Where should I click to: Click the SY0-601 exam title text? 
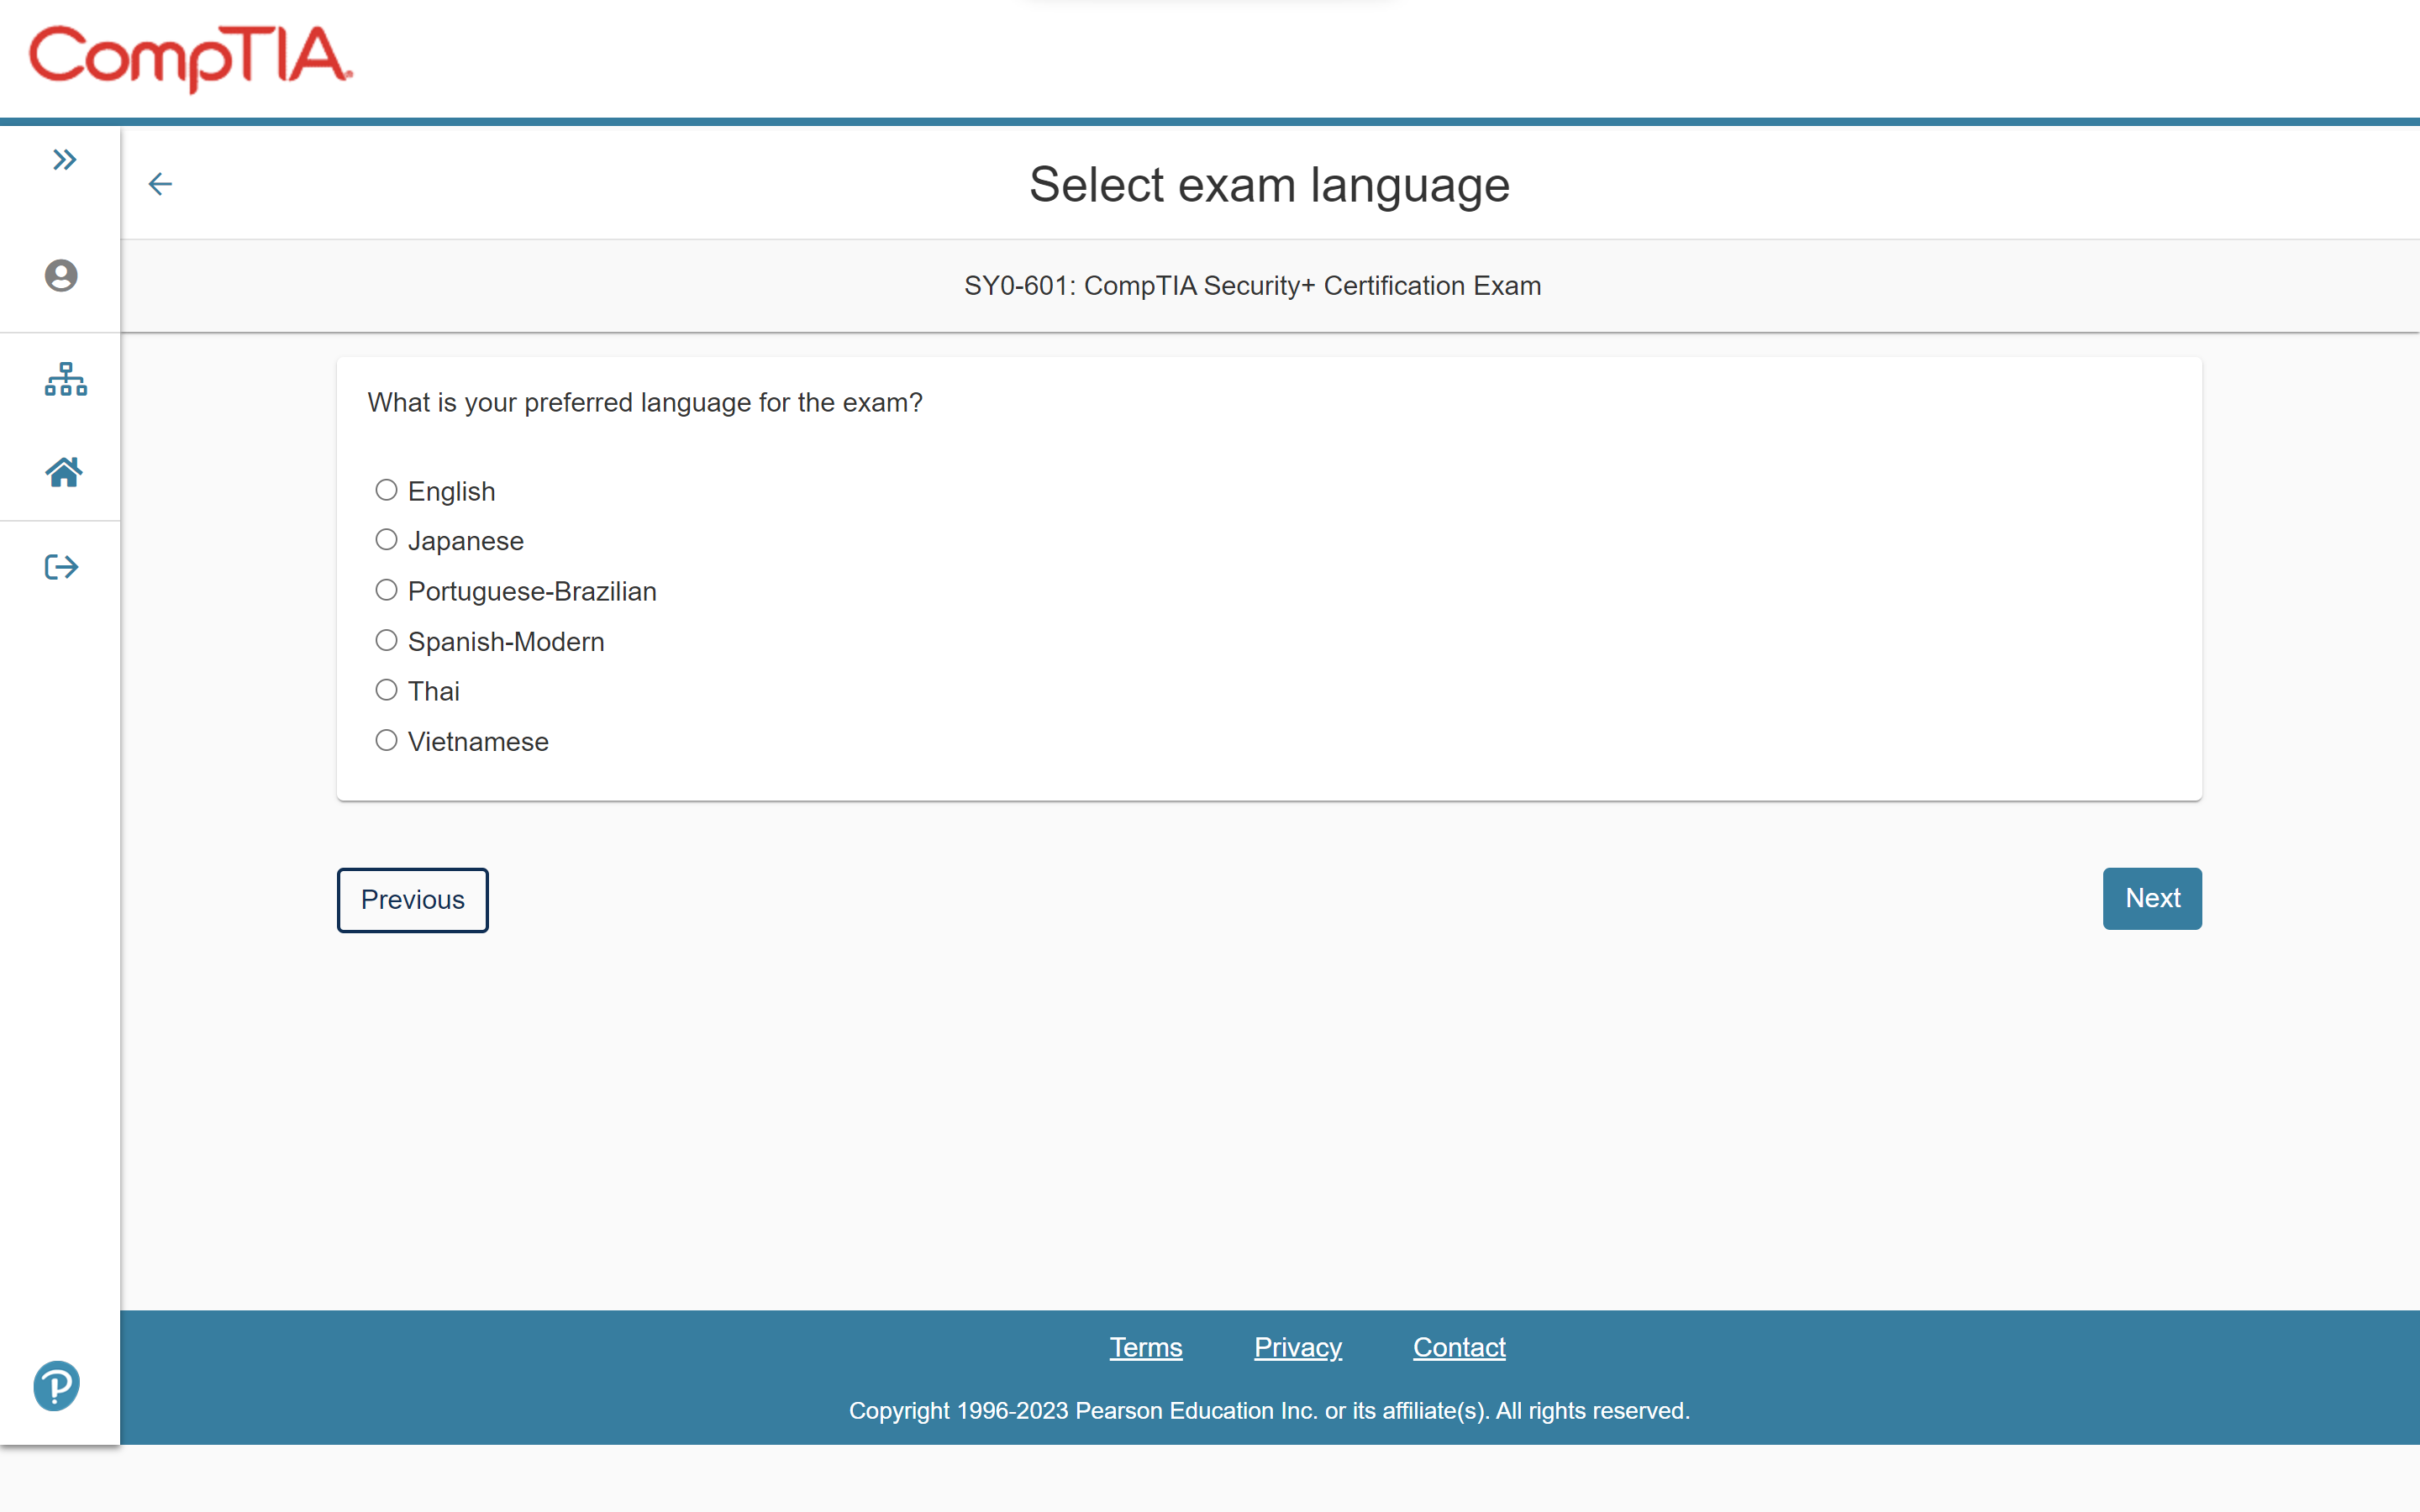pos(1253,286)
